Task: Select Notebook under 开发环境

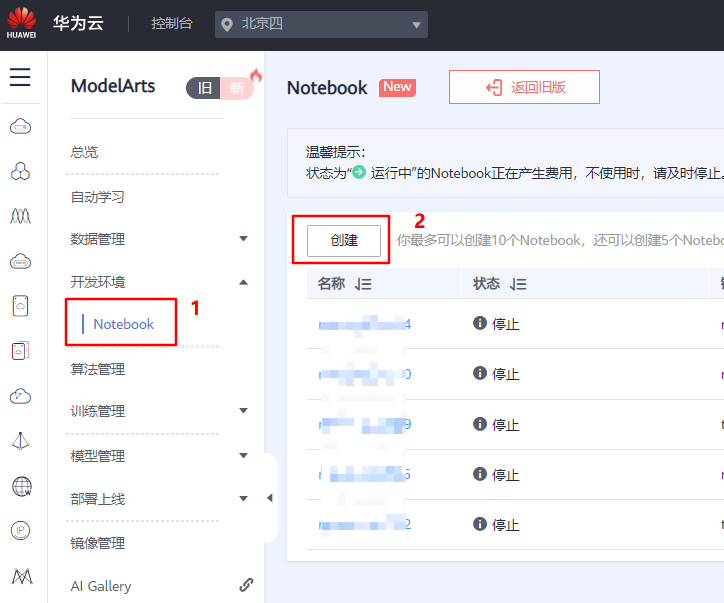Action: (123, 324)
